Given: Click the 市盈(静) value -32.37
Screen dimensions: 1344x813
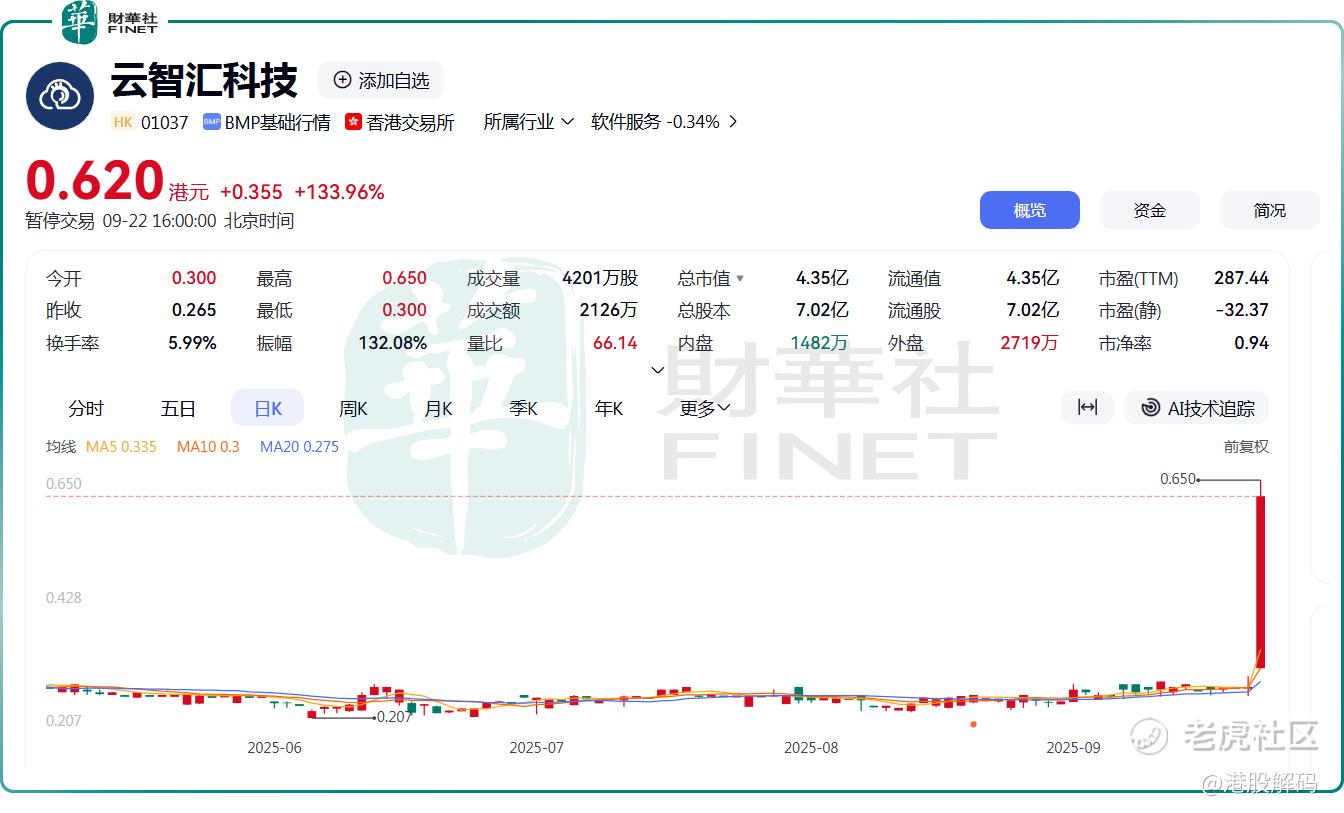Looking at the screenshot, I should tap(1242, 310).
